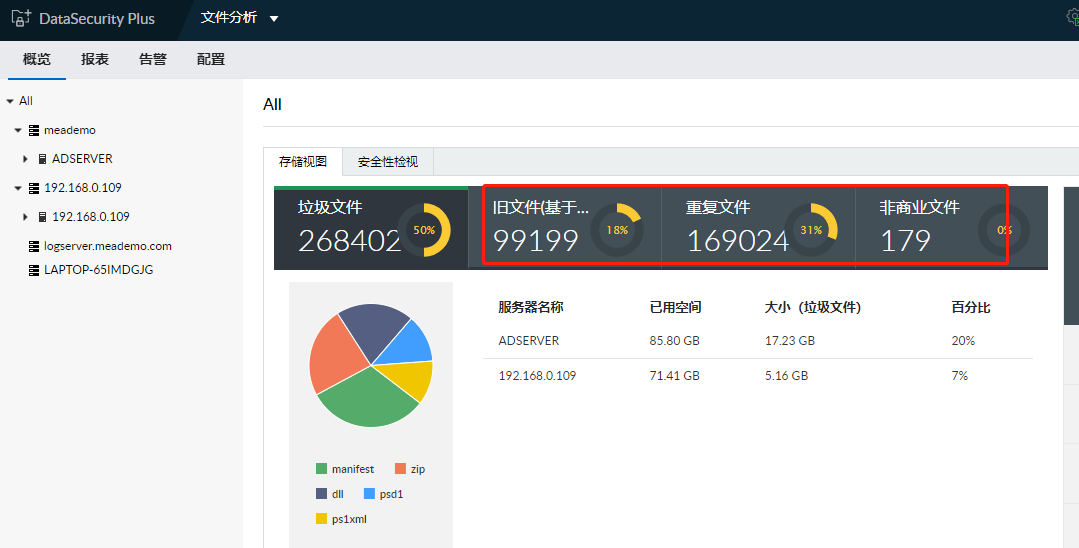Viewport: 1079px width, 548px height.
Task: Select the 旧文件 summary card
Action: pyautogui.click(x=565, y=228)
